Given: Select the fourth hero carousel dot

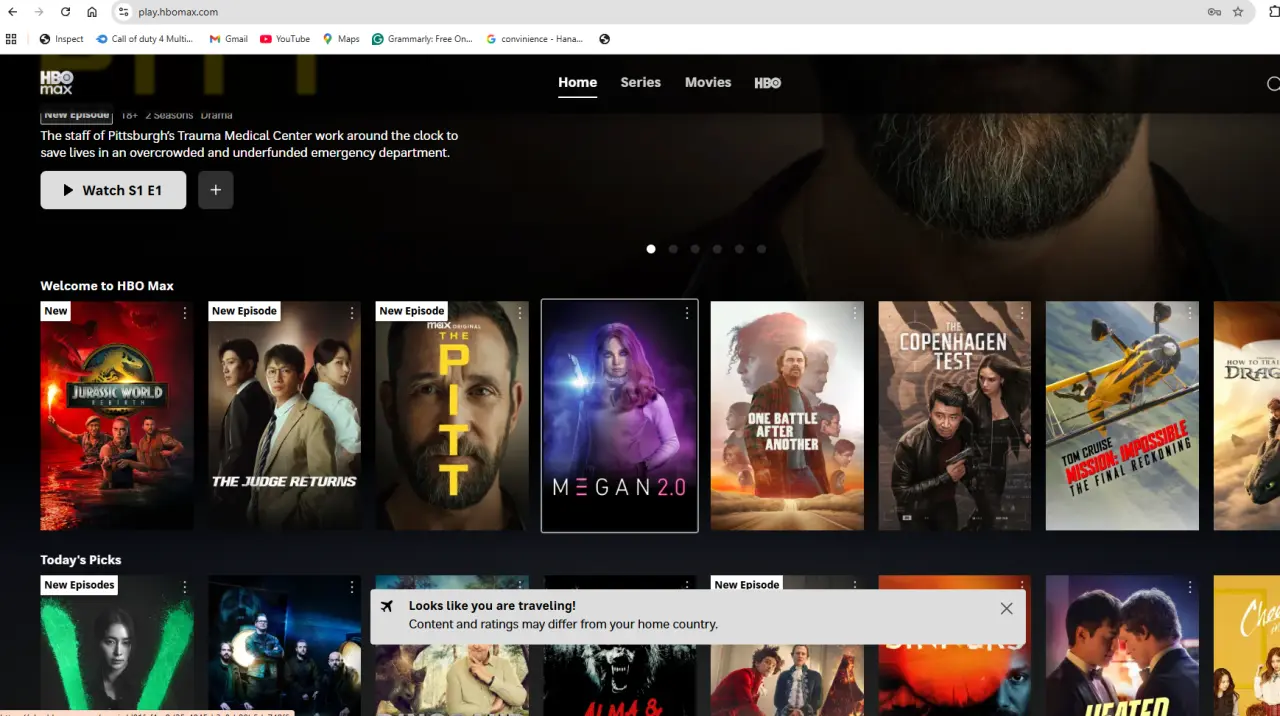Looking at the screenshot, I should click(717, 249).
